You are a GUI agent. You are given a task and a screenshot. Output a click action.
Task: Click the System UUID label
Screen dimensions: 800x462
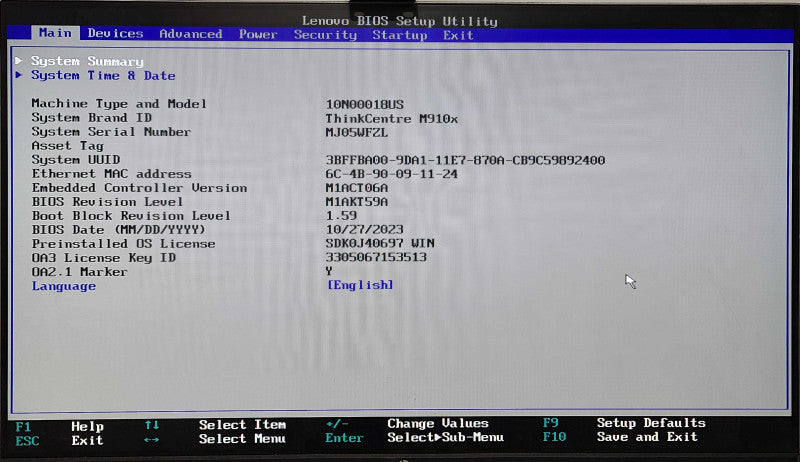pos(76,160)
